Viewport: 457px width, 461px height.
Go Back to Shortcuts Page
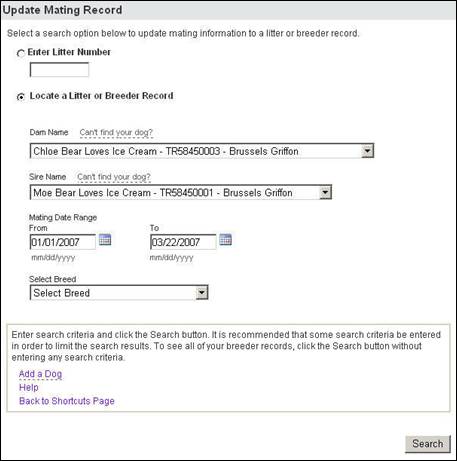tap(67, 401)
